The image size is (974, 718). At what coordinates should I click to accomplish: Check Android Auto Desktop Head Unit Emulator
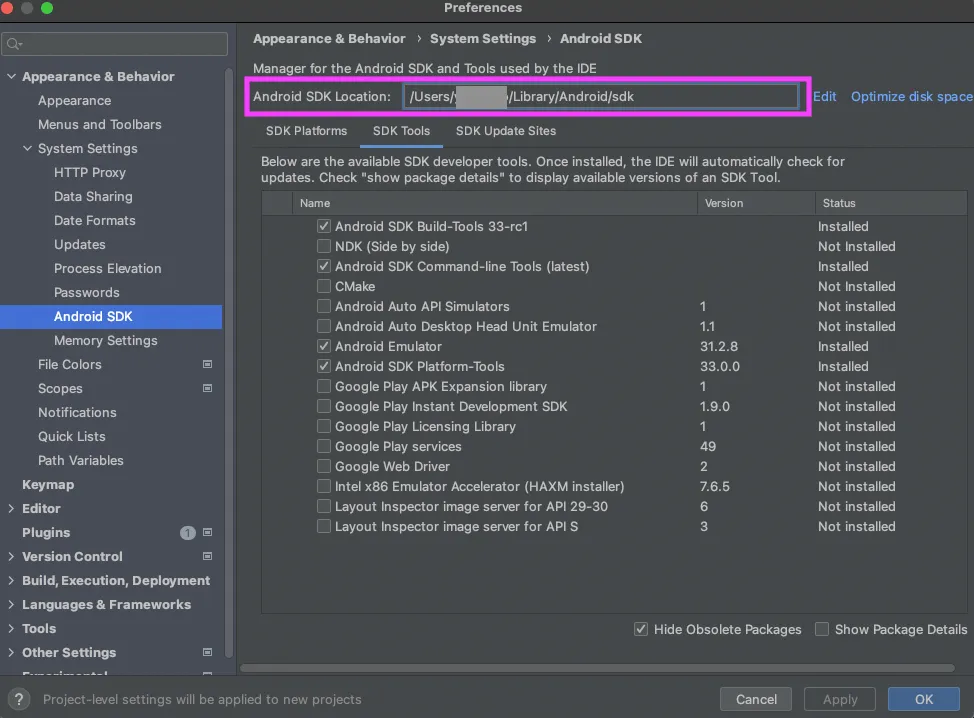(x=324, y=326)
